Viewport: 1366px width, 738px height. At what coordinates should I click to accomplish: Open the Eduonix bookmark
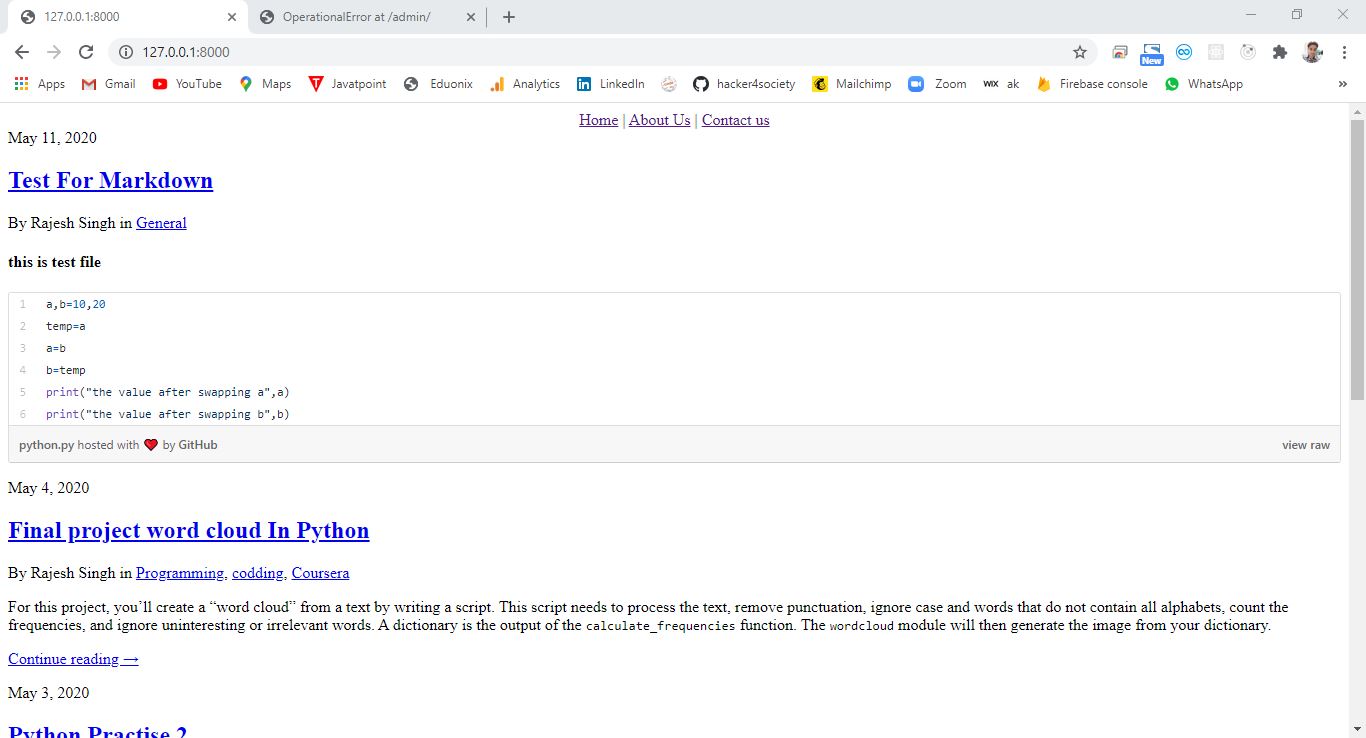(x=438, y=84)
